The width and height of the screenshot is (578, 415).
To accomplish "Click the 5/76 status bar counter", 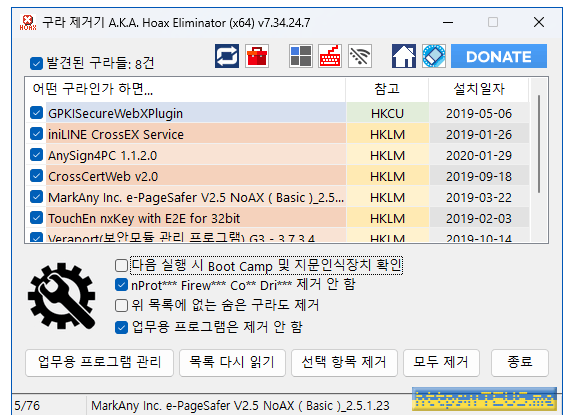I will click(27, 406).
